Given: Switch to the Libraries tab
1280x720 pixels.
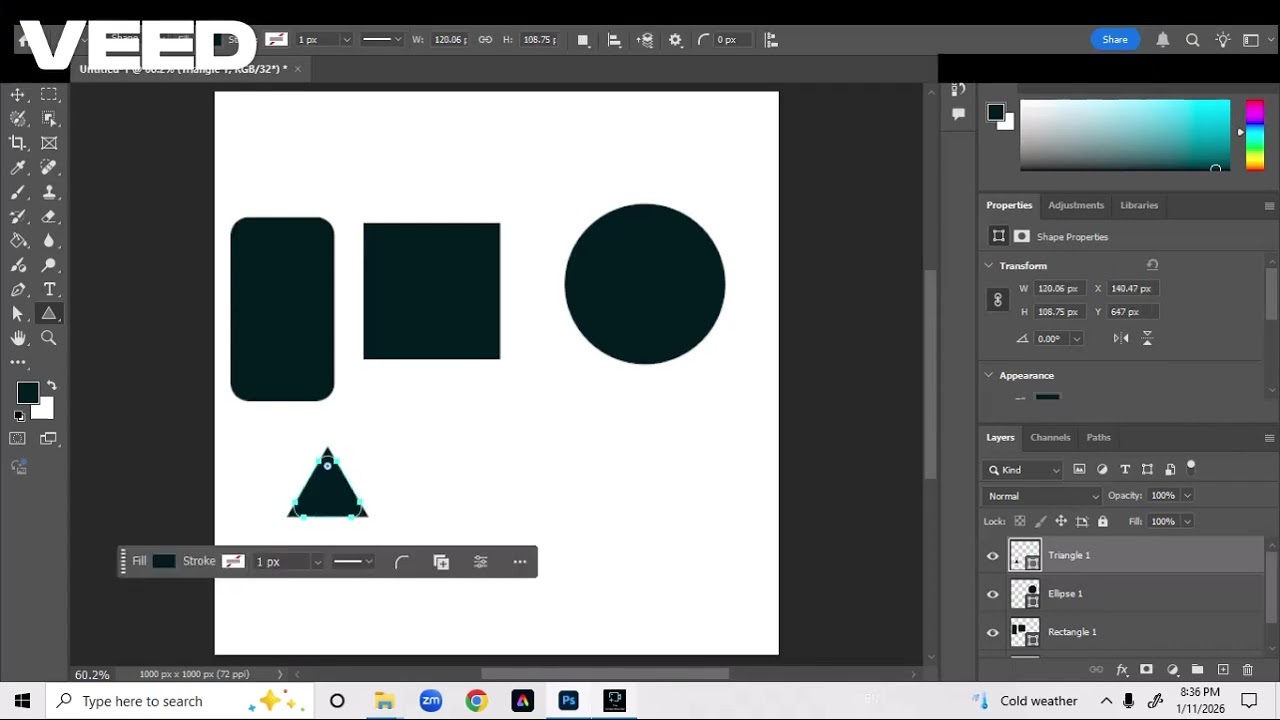Looking at the screenshot, I should click(x=1139, y=205).
